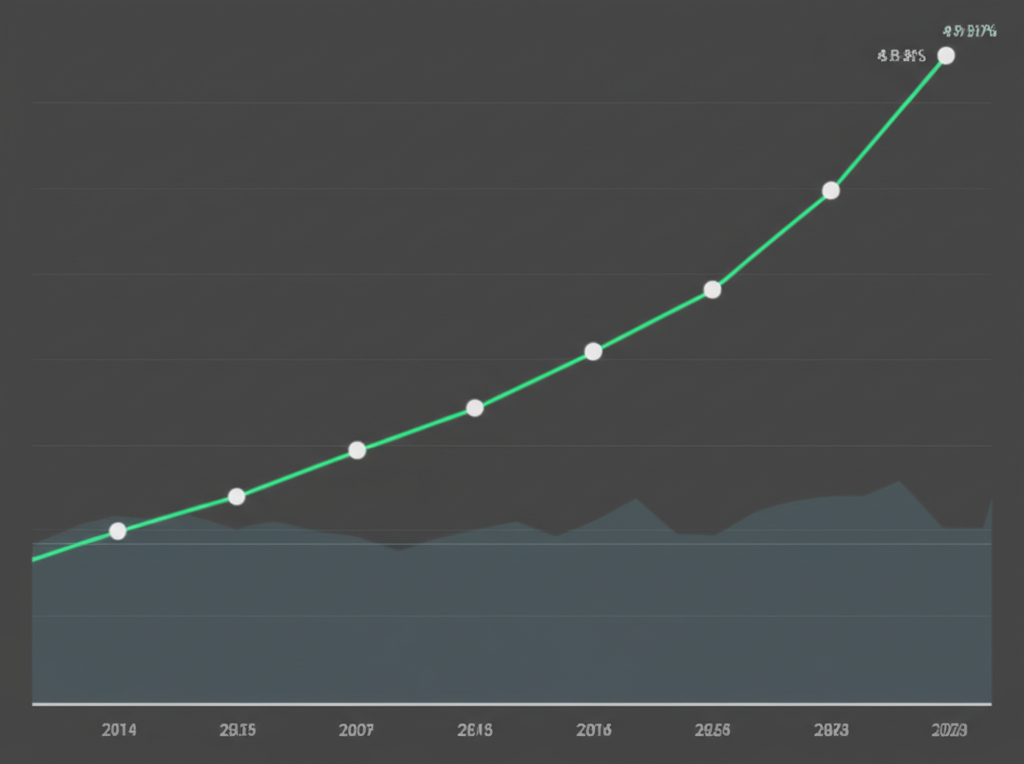This screenshot has height=764, width=1024.
Task: Select the 2014 year axis label
Action: tap(119, 730)
